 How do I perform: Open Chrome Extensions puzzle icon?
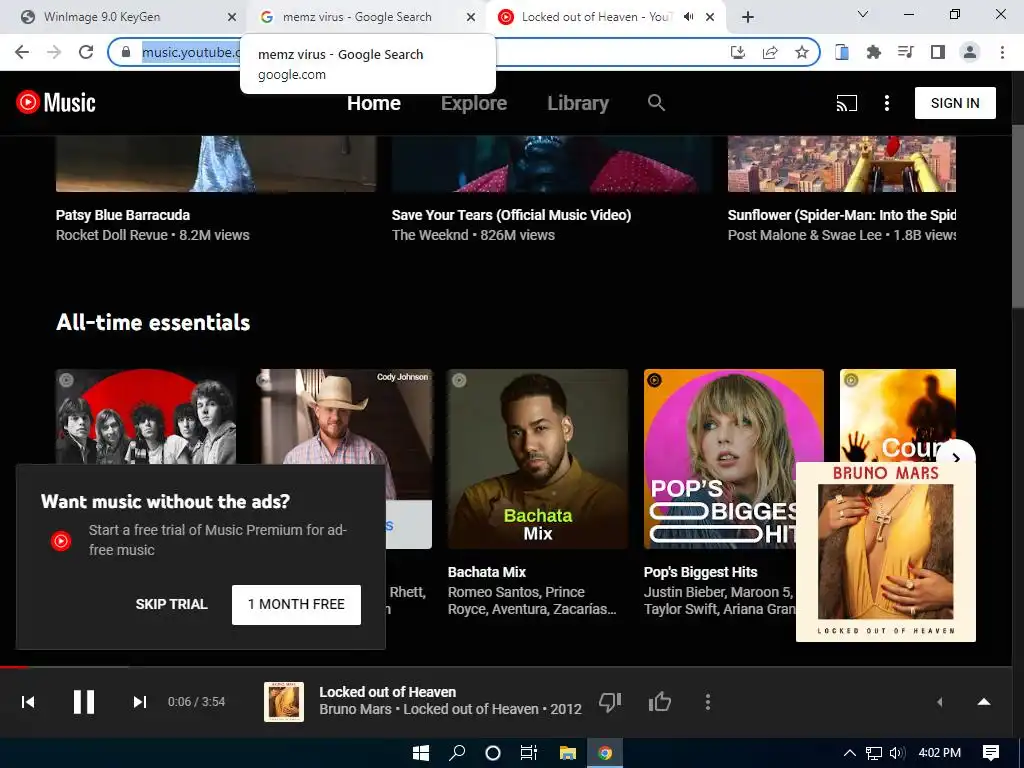click(x=874, y=52)
